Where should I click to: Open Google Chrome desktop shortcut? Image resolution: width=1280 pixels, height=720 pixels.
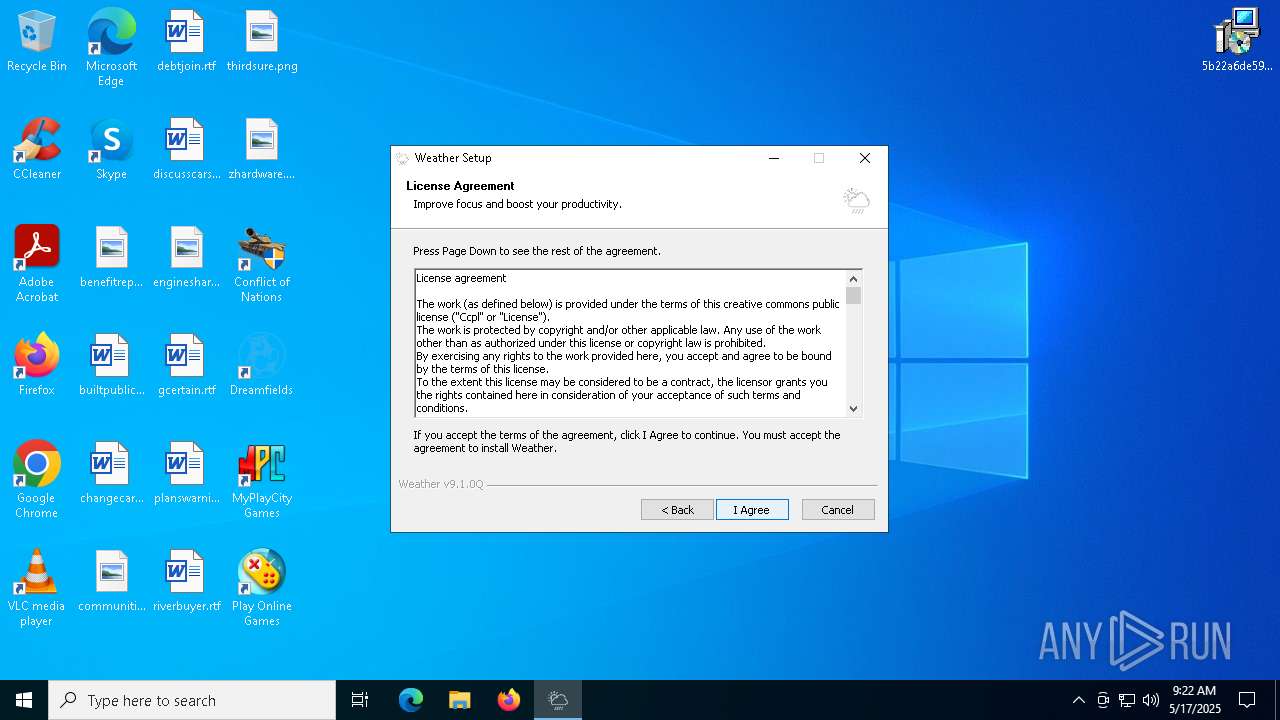37,480
